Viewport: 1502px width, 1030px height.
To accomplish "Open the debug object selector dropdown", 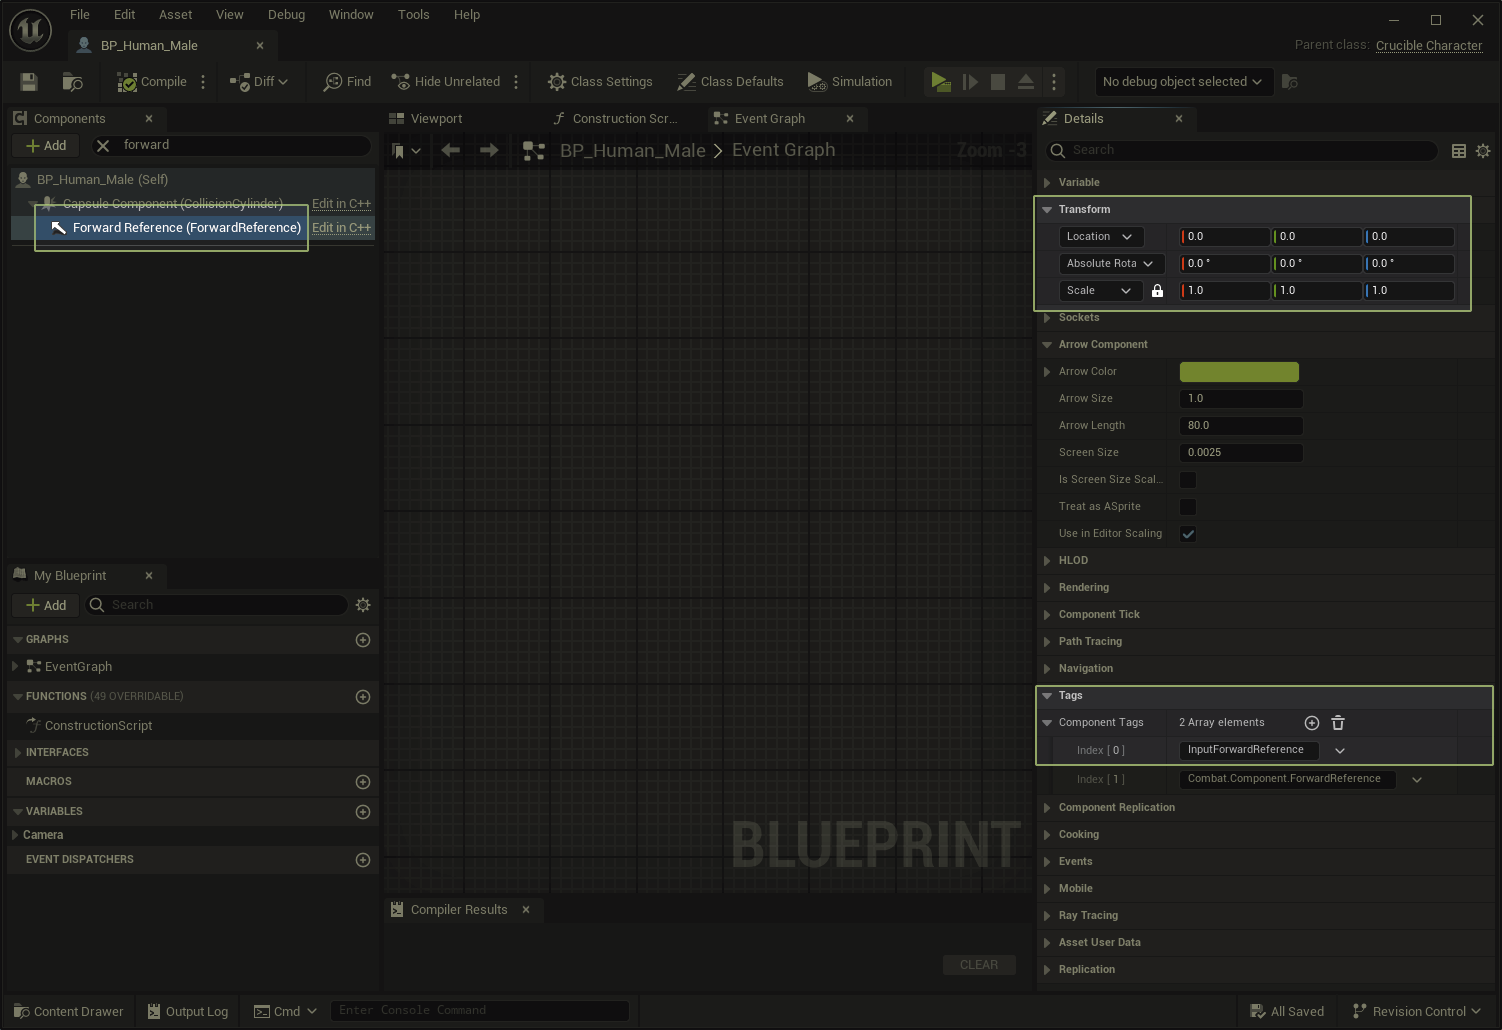I will pos(1183,82).
